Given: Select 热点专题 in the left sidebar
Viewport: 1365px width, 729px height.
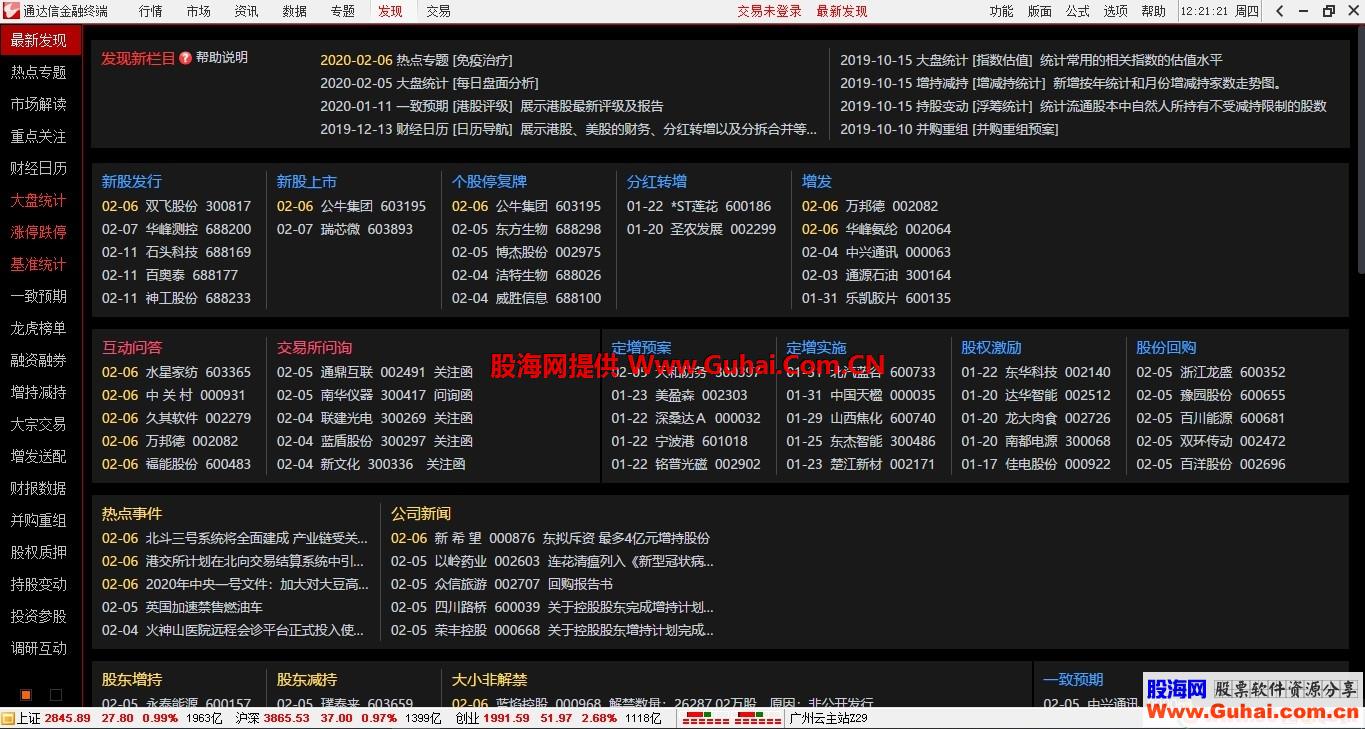Looking at the screenshot, I should 39,72.
